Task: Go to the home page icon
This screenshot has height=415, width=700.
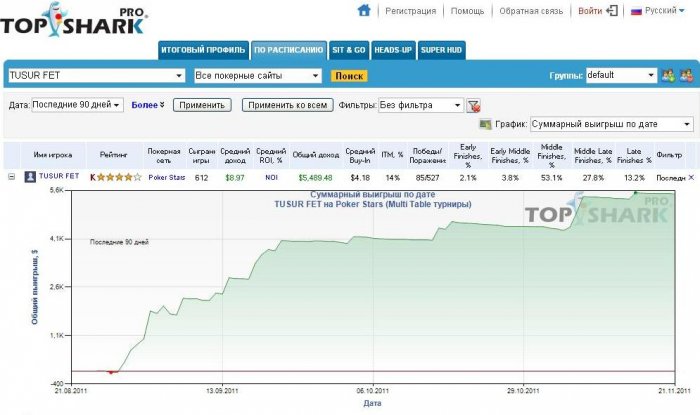Action: click(364, 10)
